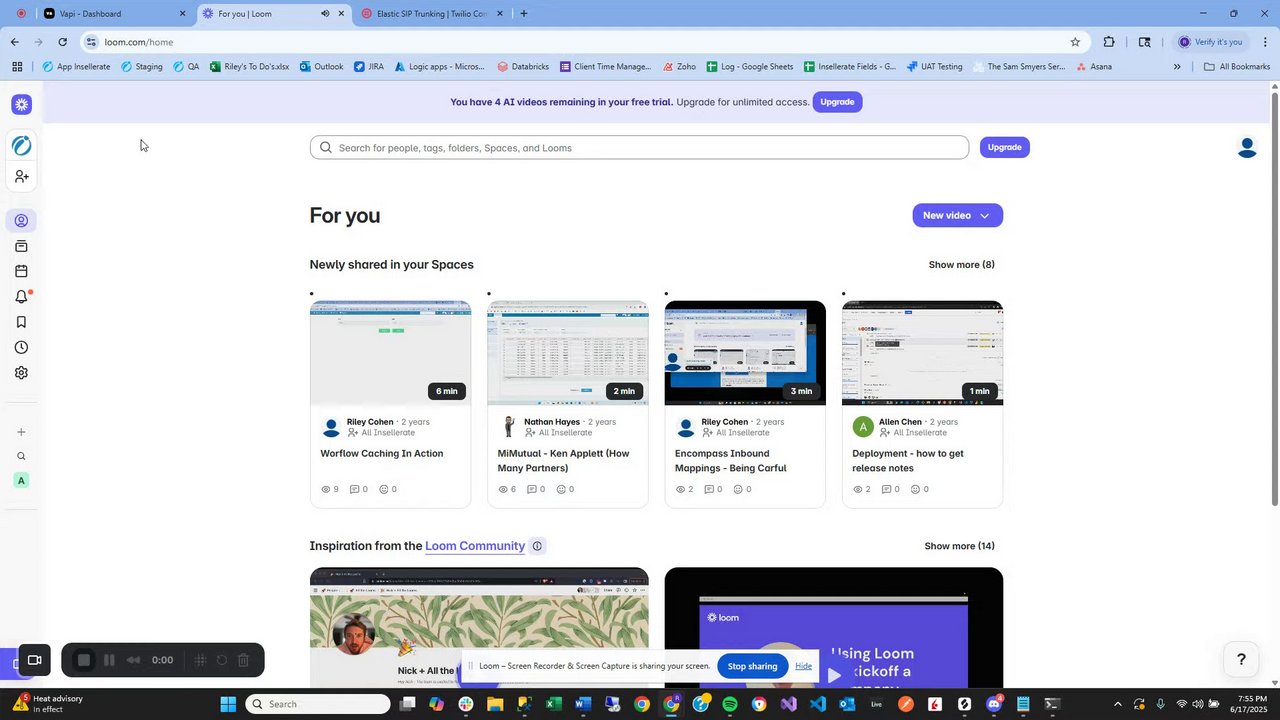
Task: Open the MiMutual - Ken Applett video thumbnail
Action: point(567,353)
